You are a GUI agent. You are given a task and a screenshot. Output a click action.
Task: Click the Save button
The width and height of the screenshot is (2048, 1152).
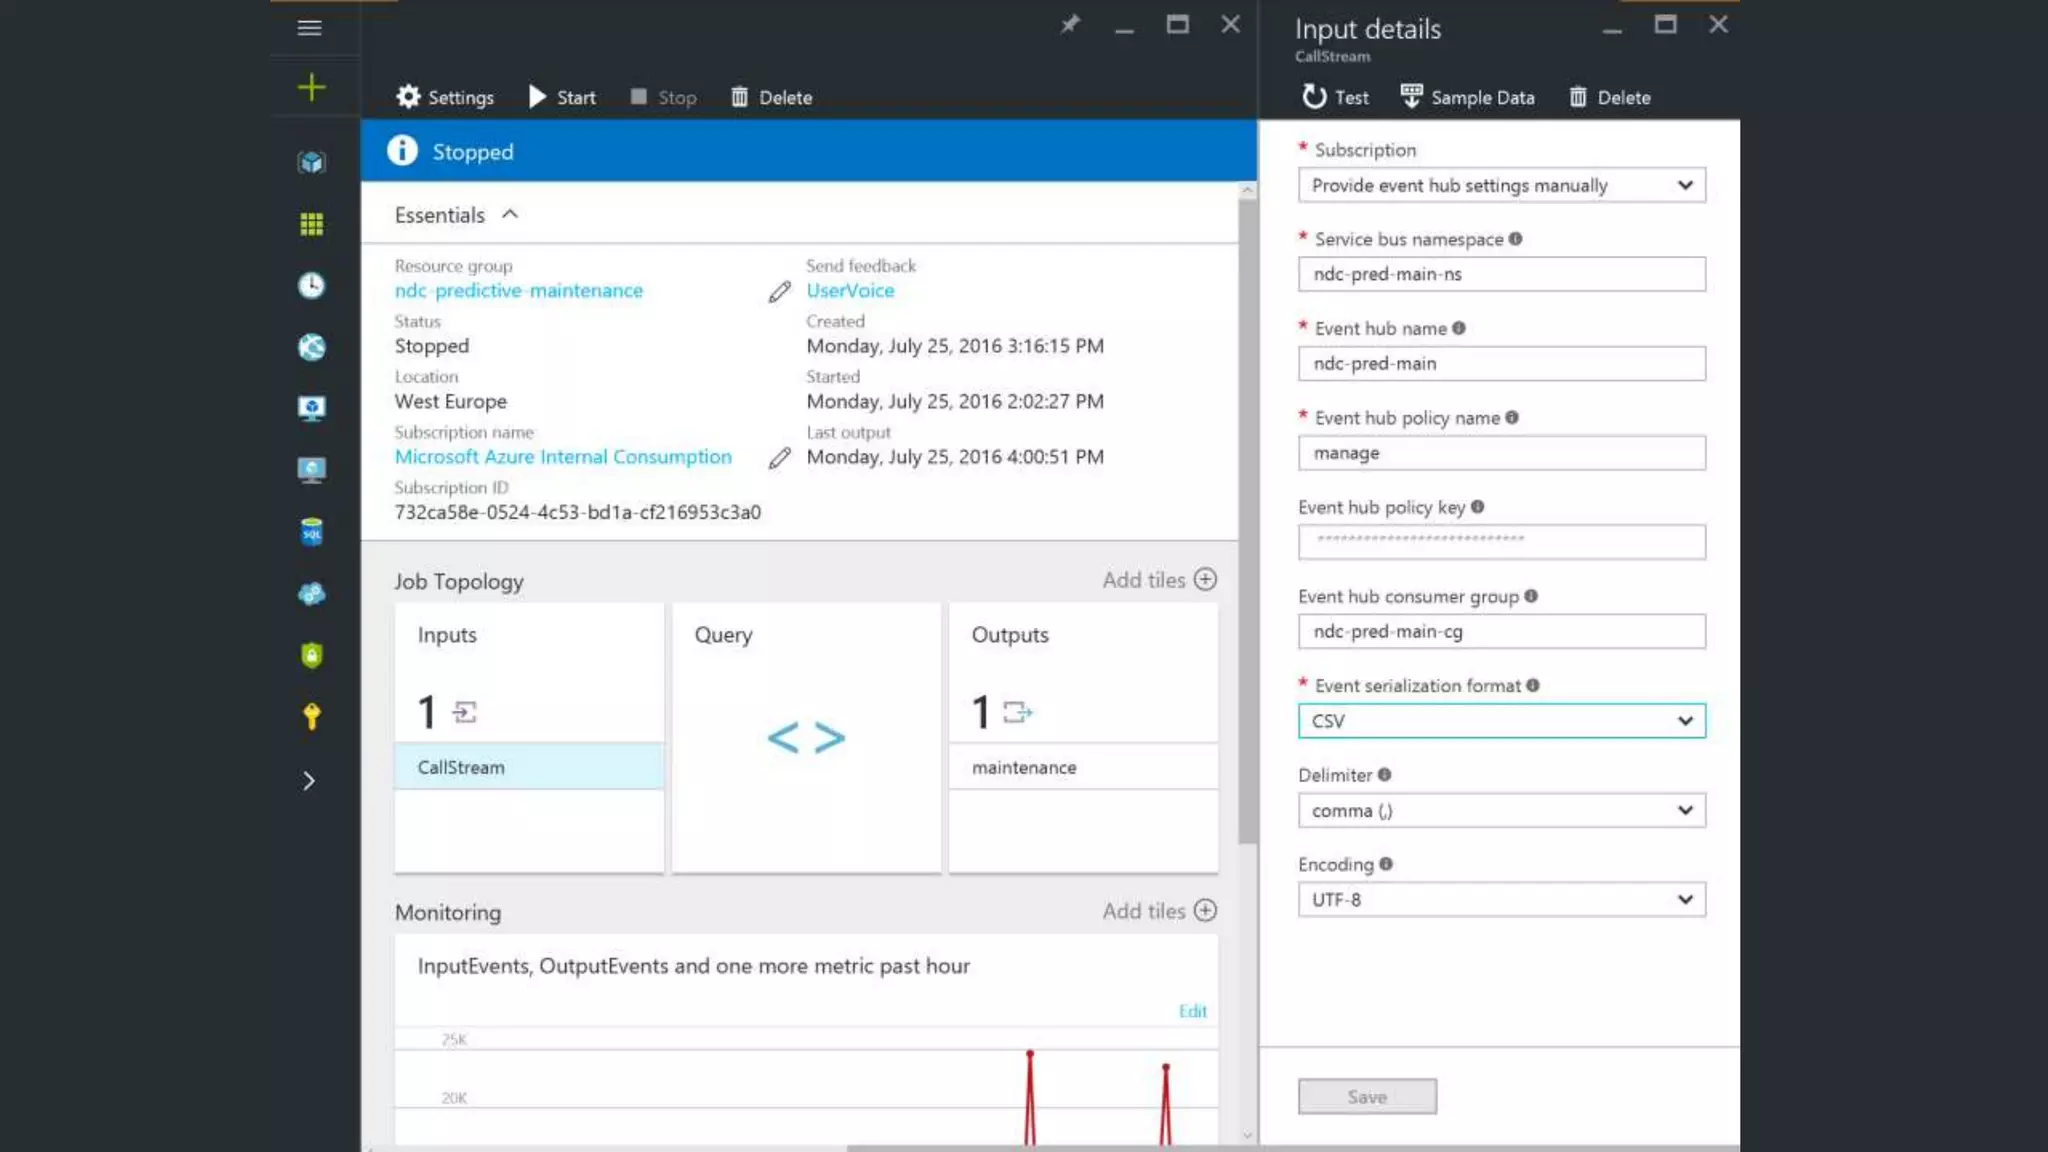tap(1366, 1097)
